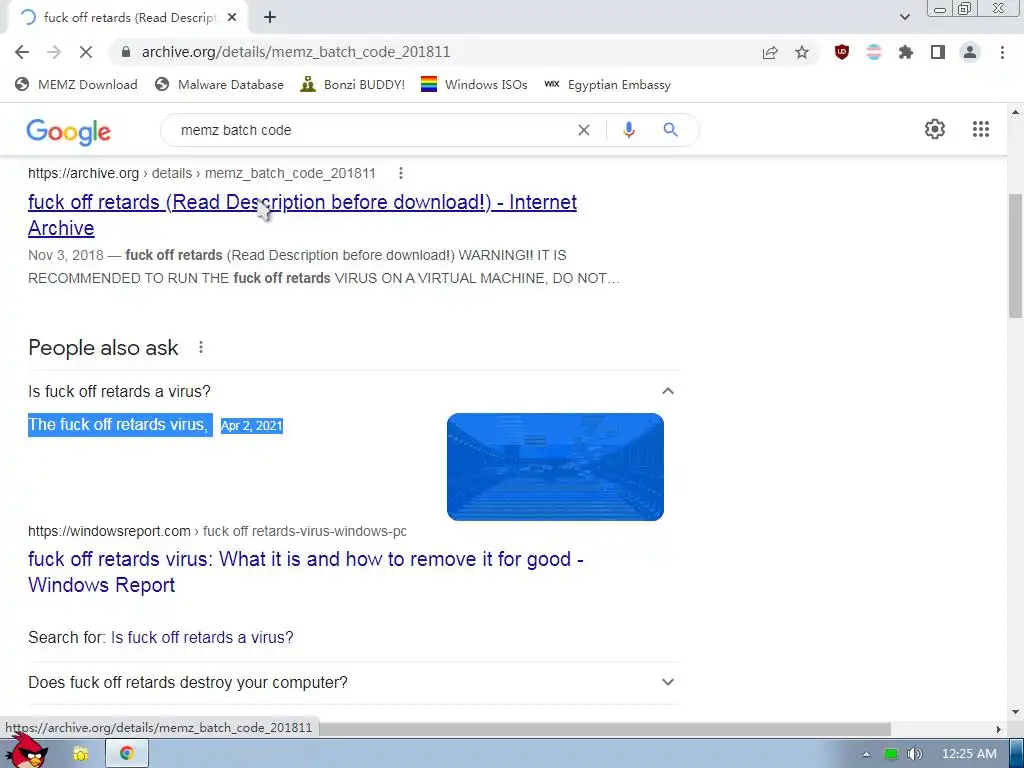Click the address bar URL

296,52
